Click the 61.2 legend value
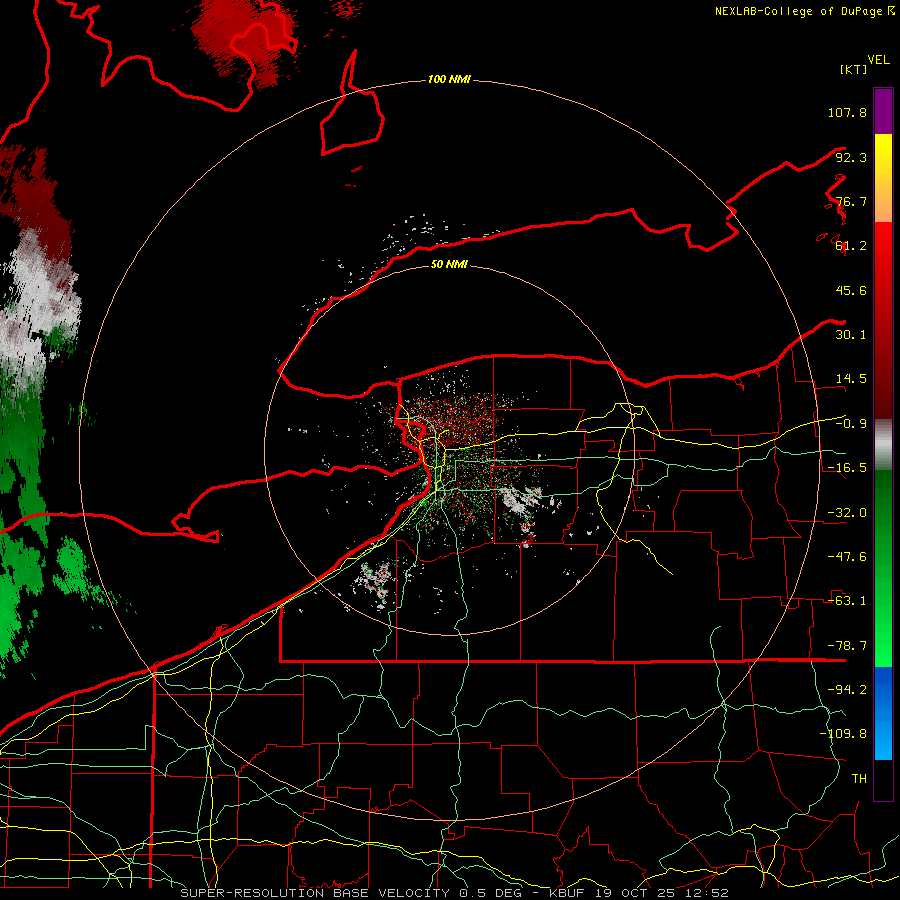Image resolution: width=900 pixels, height=900 pixels. click(851, 246)
